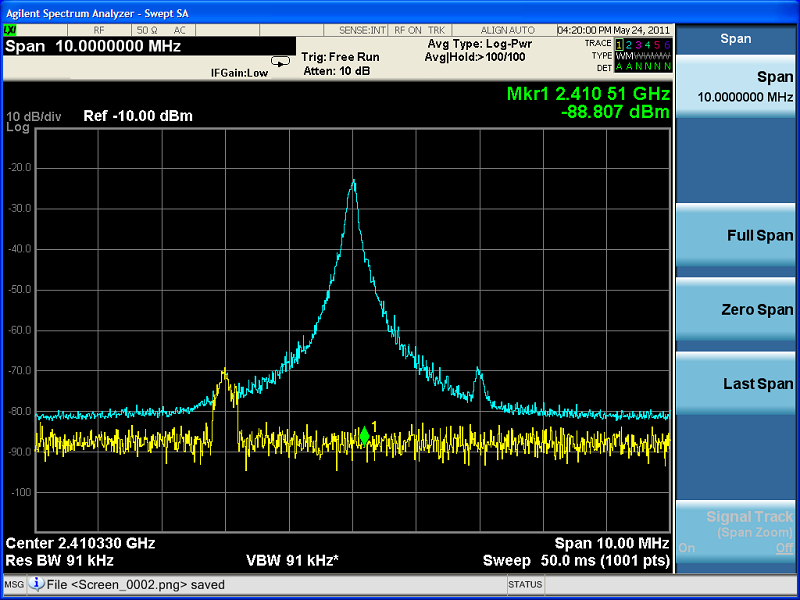
Task: Click the DET detector indicator row
Action: 630,66
